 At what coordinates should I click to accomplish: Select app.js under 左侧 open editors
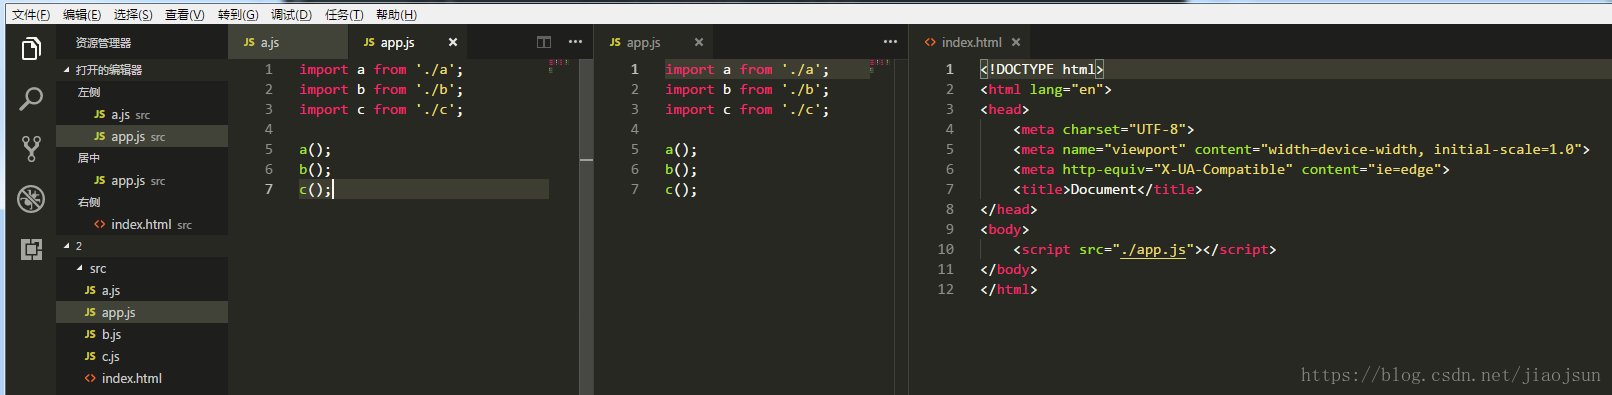point(142,136)
